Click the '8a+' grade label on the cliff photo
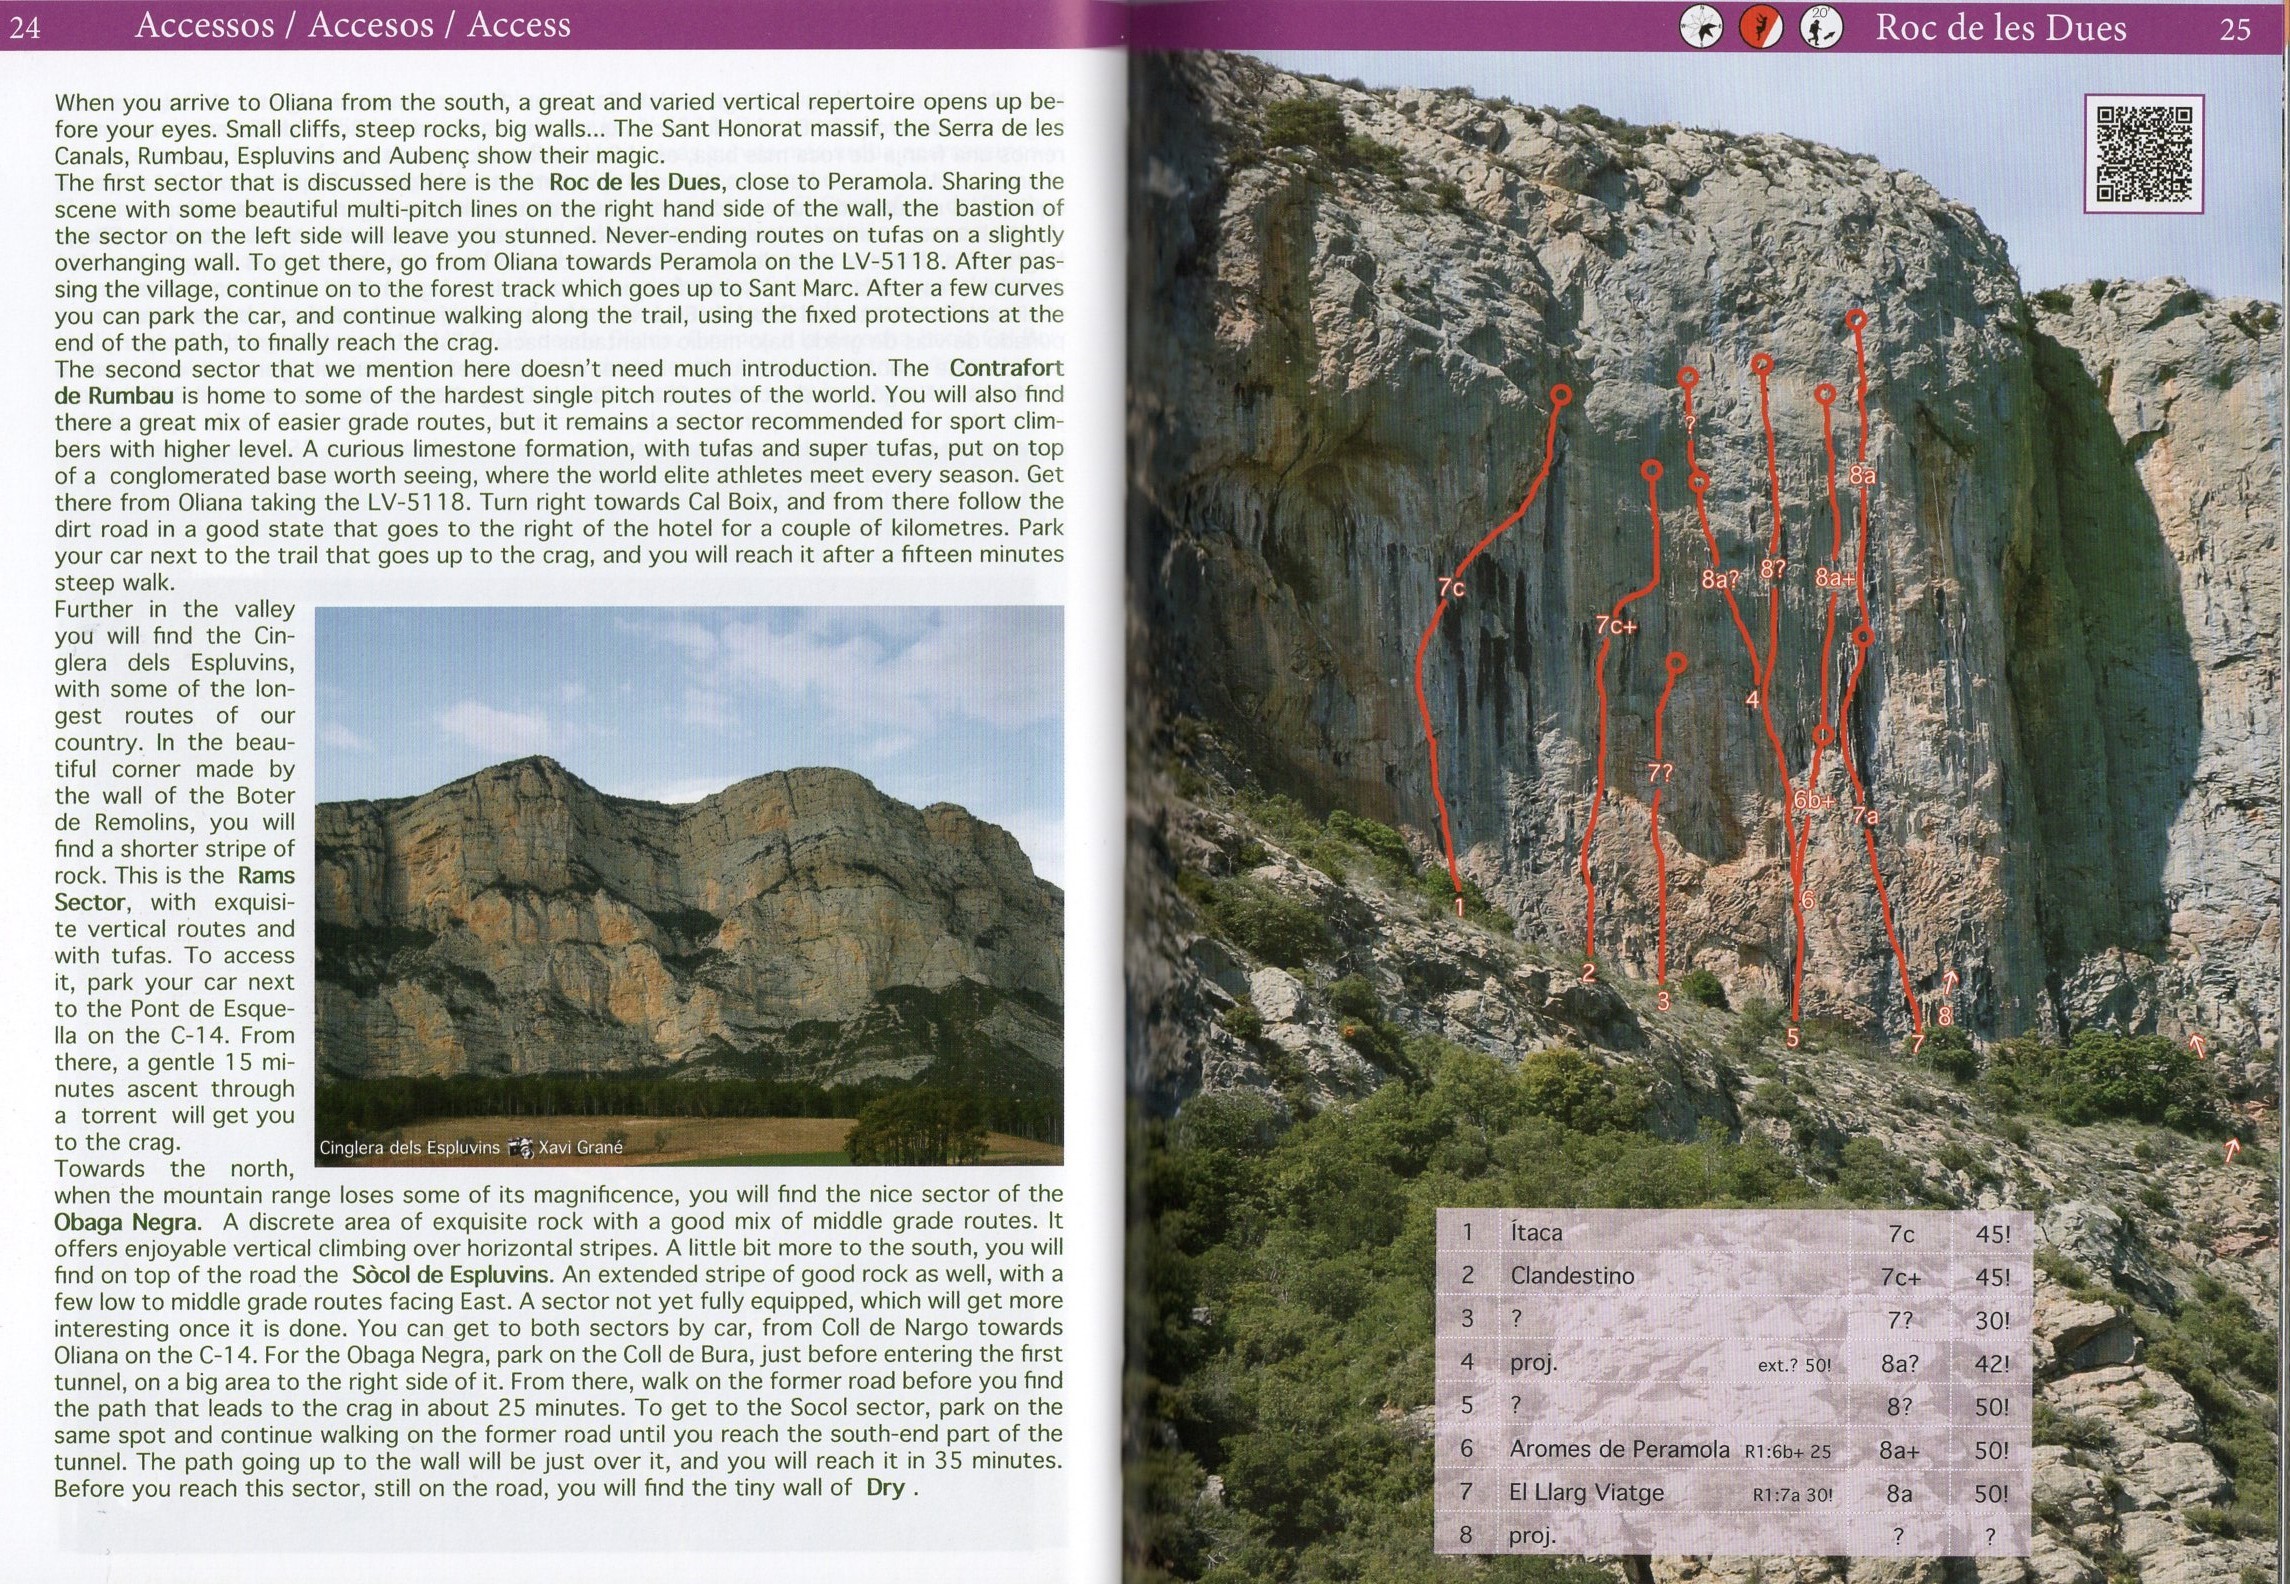Image resolution: width=2290 pixels, height=1584 pixels. 1835,577
